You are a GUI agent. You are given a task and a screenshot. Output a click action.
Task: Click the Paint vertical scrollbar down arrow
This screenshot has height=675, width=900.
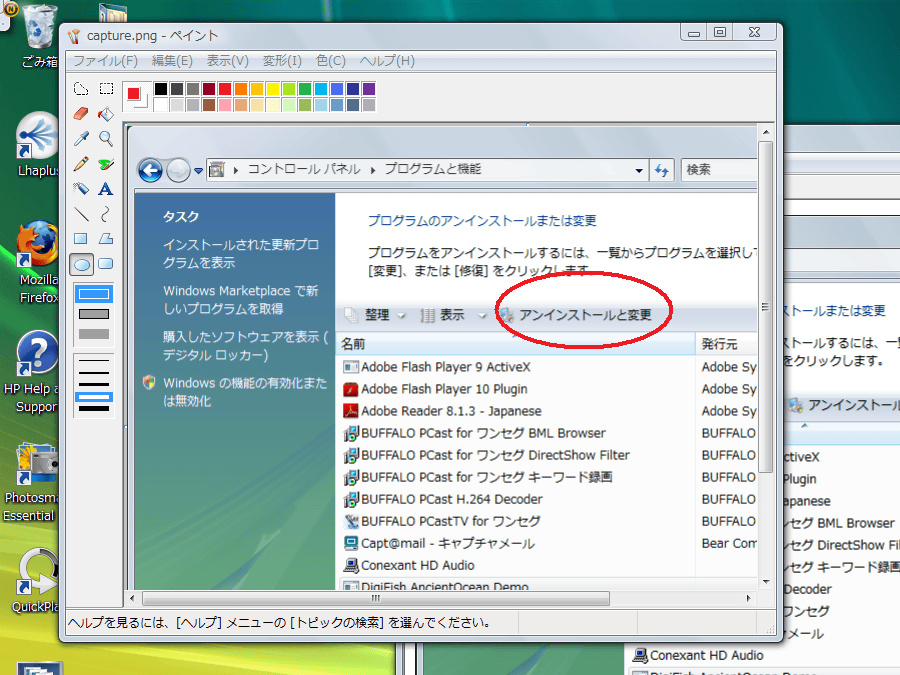(766, 581)
